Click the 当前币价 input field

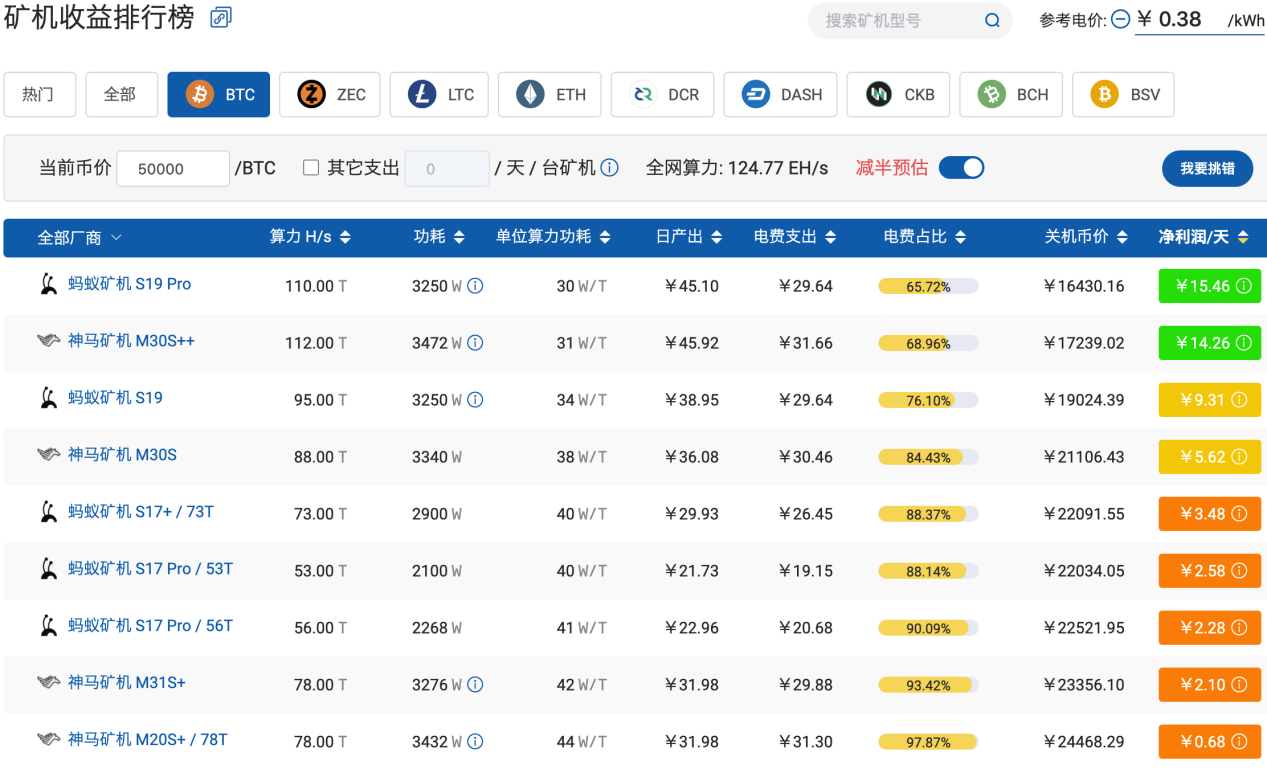point(173,169)
